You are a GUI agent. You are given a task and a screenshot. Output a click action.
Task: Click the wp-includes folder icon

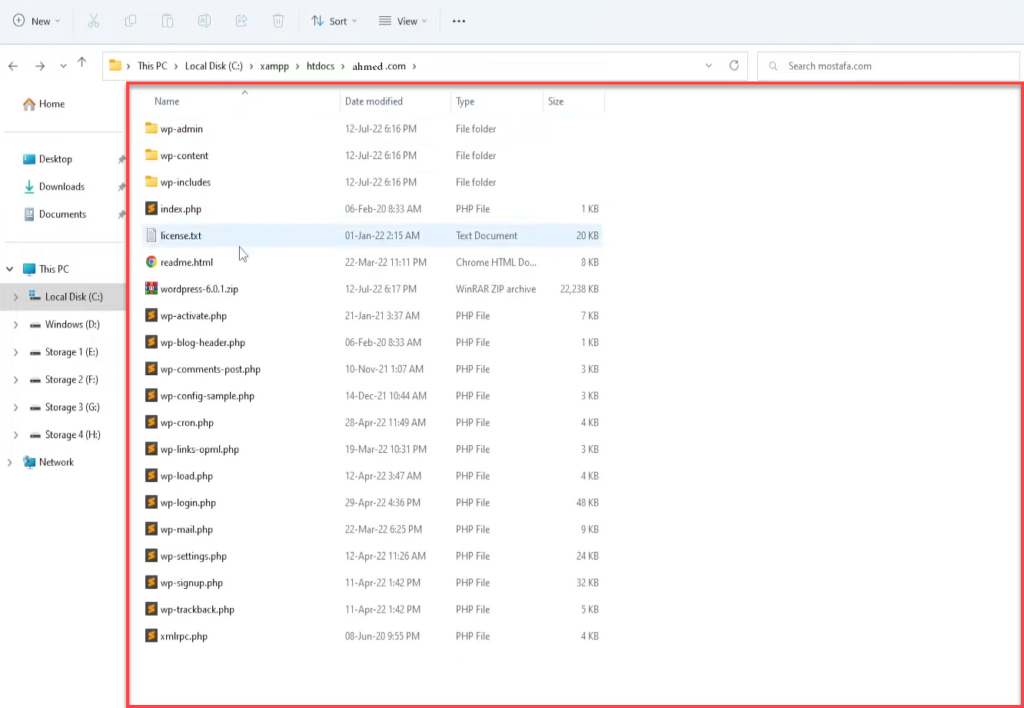[152, 182]
